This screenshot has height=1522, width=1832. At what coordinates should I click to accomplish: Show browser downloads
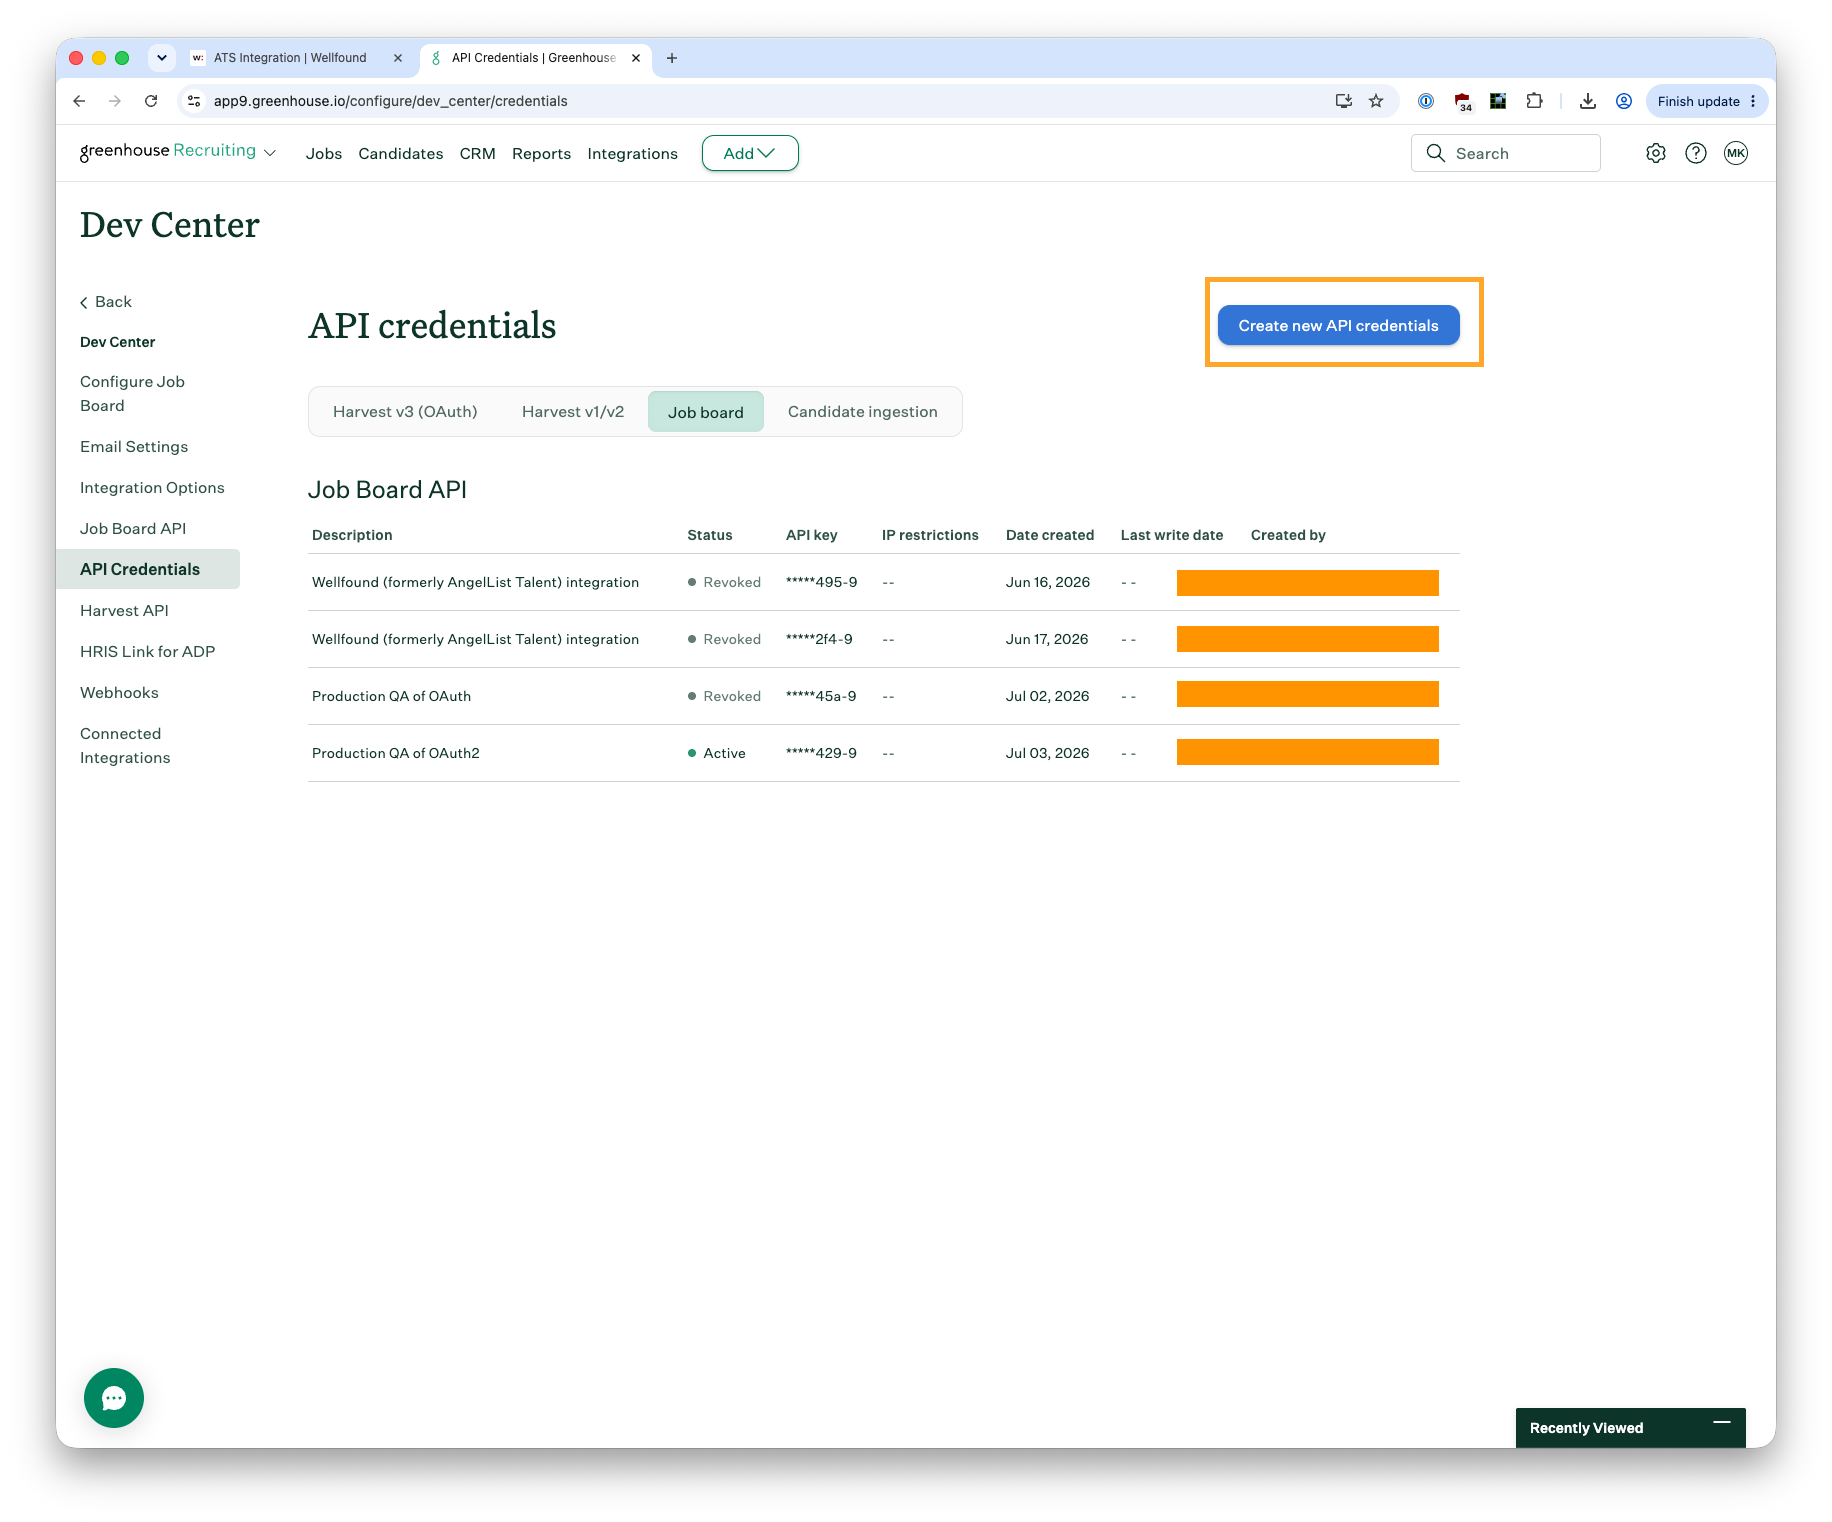click(1587, 101)
